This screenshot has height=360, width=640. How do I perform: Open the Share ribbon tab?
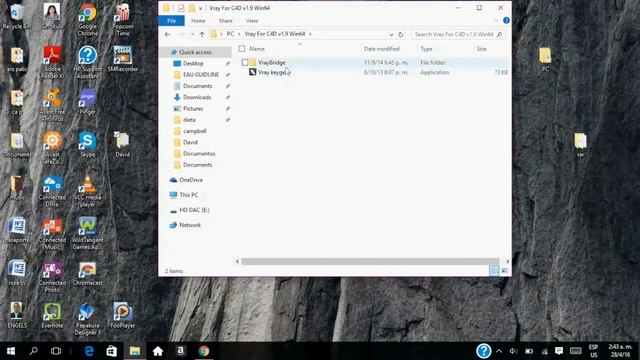click(225, 20)
